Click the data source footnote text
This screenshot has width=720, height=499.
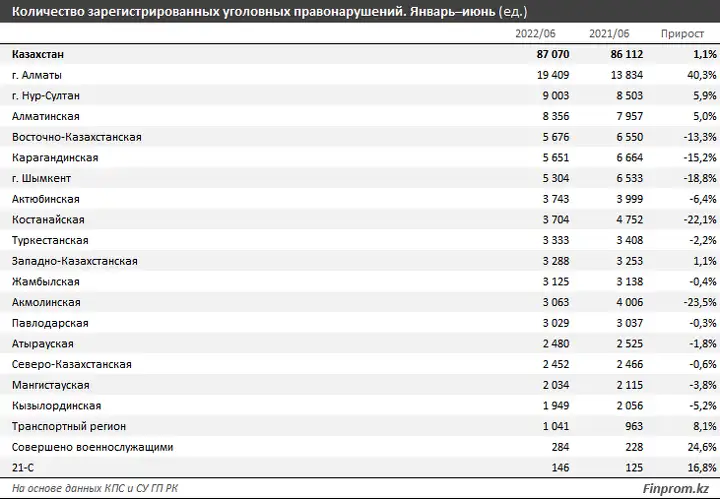(x=95, y=488)
